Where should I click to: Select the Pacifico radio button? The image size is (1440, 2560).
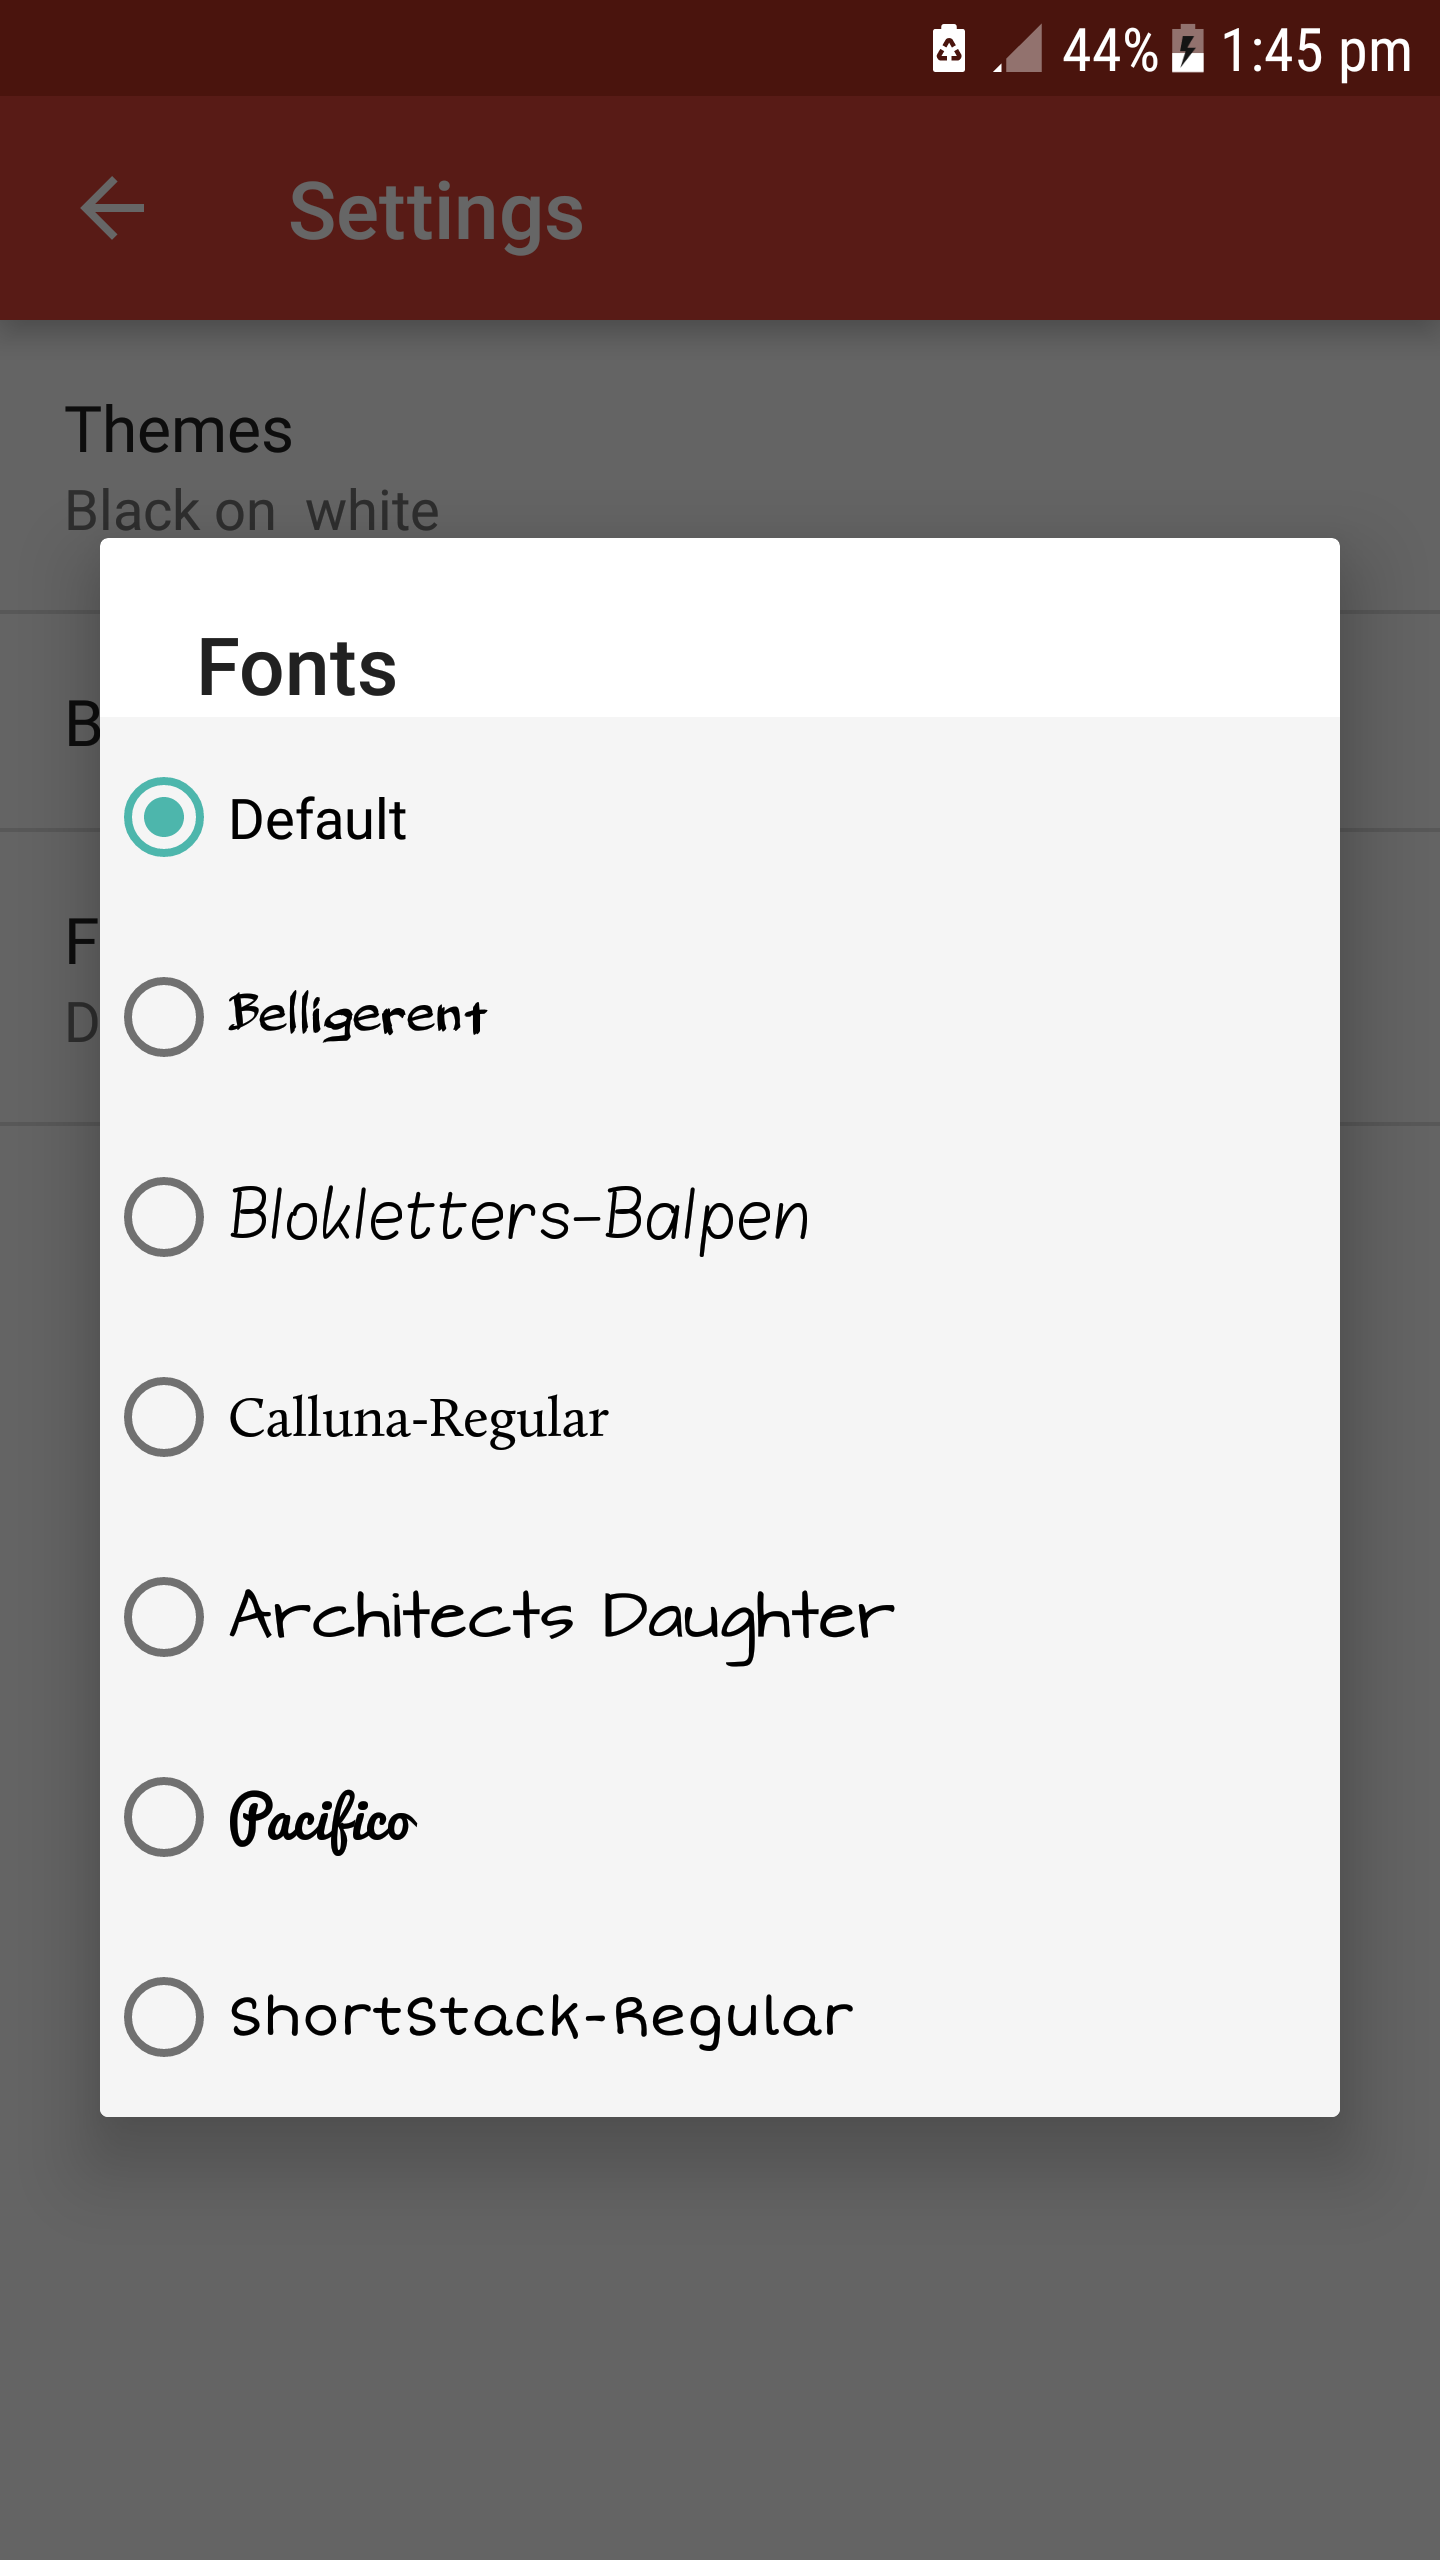(x=164, y=1817)
